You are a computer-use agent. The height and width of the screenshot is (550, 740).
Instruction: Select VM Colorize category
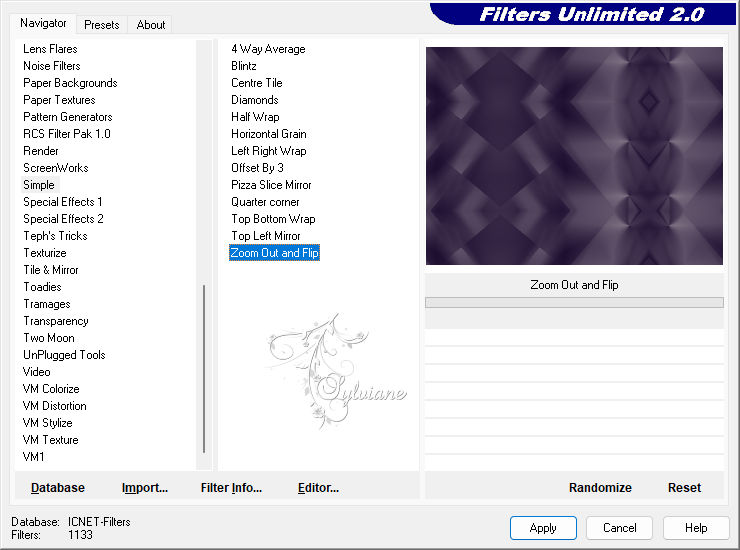[51, 389]
